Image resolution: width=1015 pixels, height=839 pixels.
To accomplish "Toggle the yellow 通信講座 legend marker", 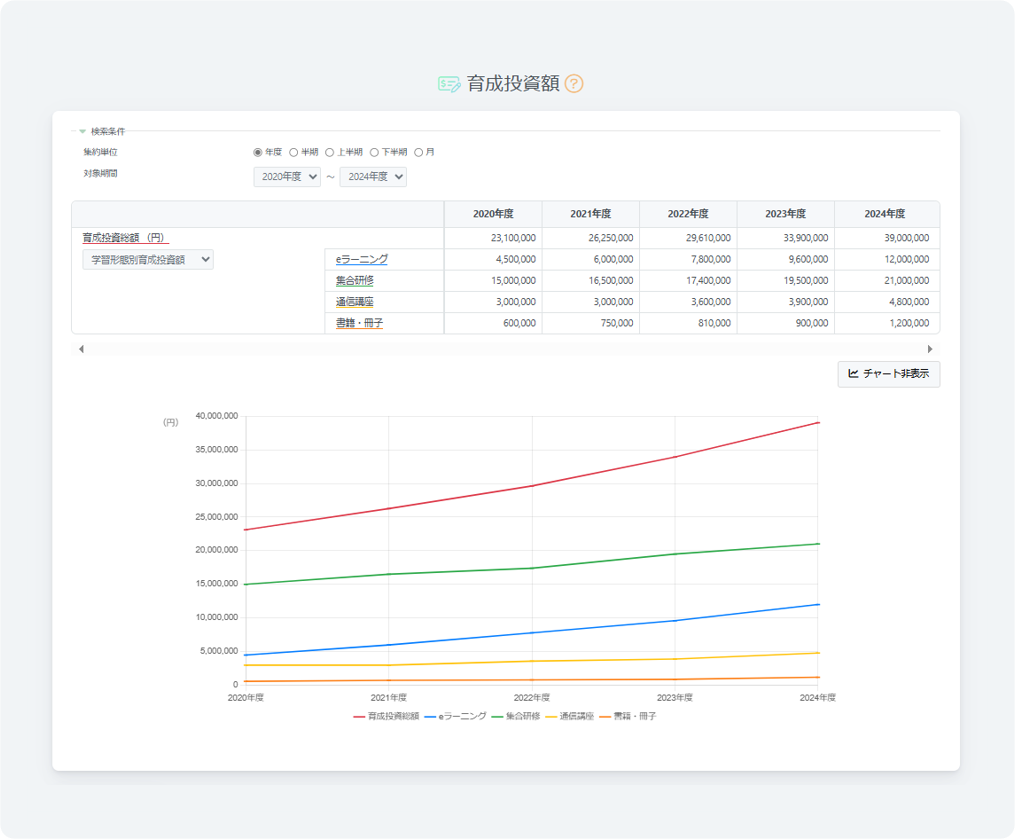I will (551, 717).
